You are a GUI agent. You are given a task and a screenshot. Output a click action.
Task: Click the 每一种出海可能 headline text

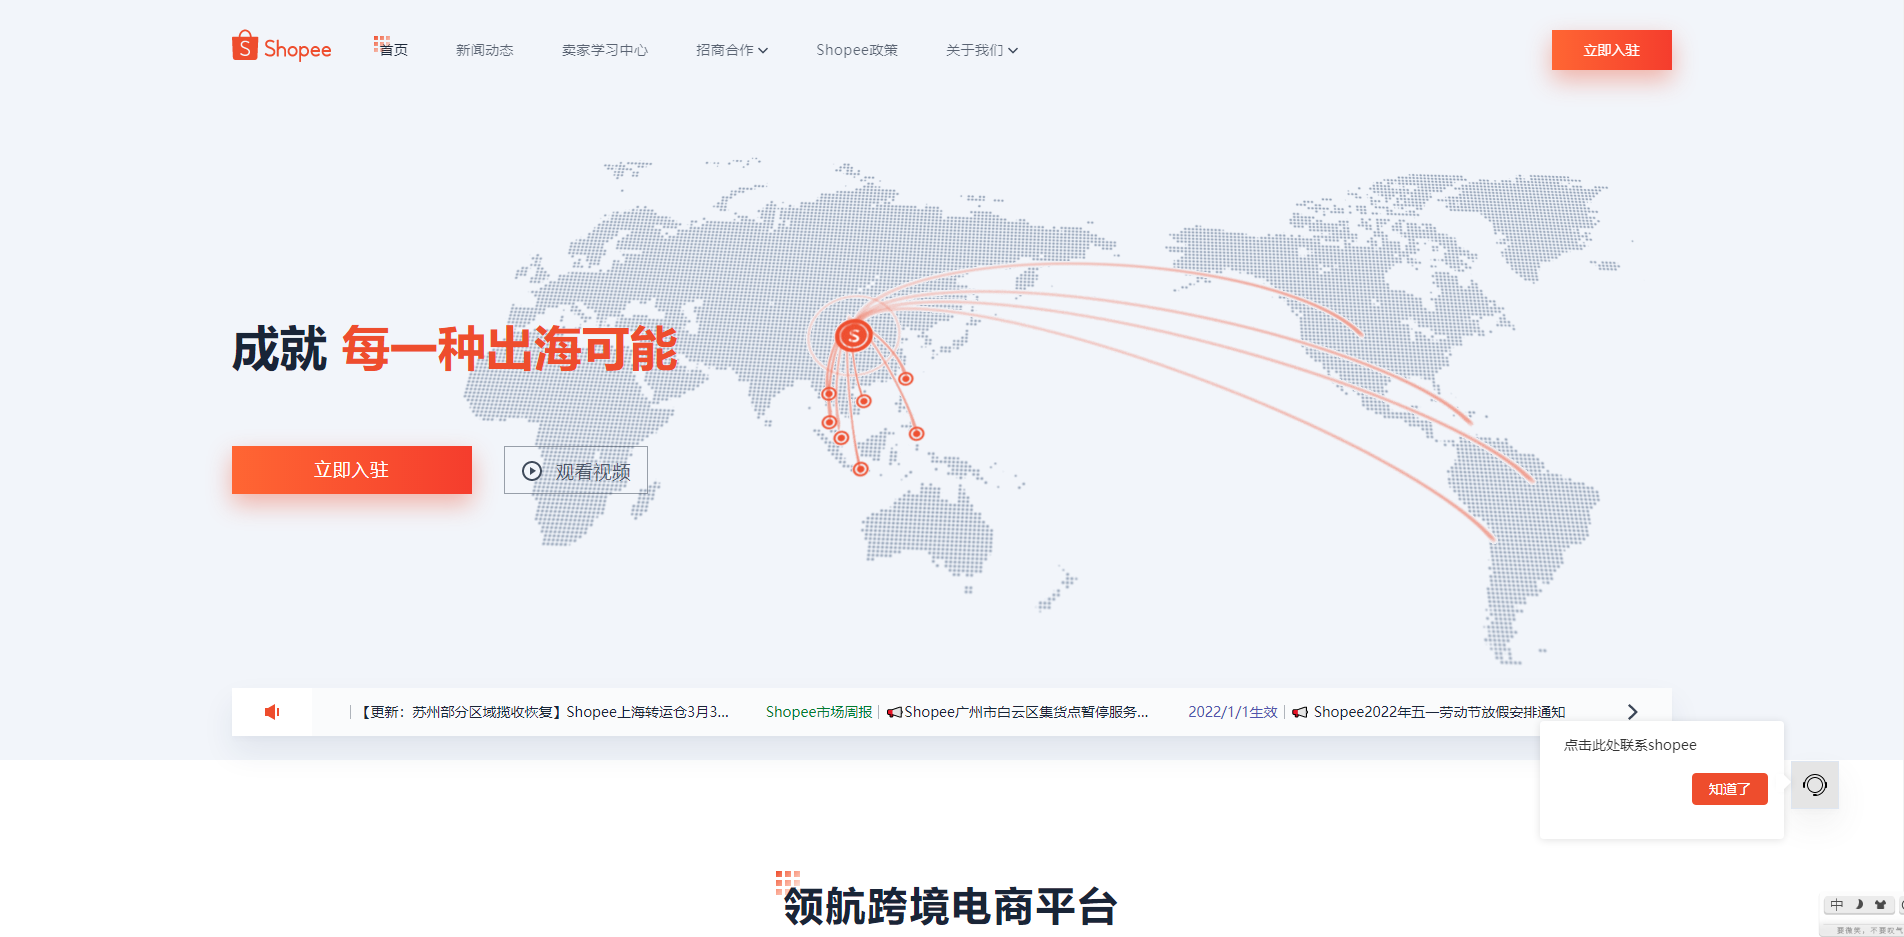[x=510, y=349]
